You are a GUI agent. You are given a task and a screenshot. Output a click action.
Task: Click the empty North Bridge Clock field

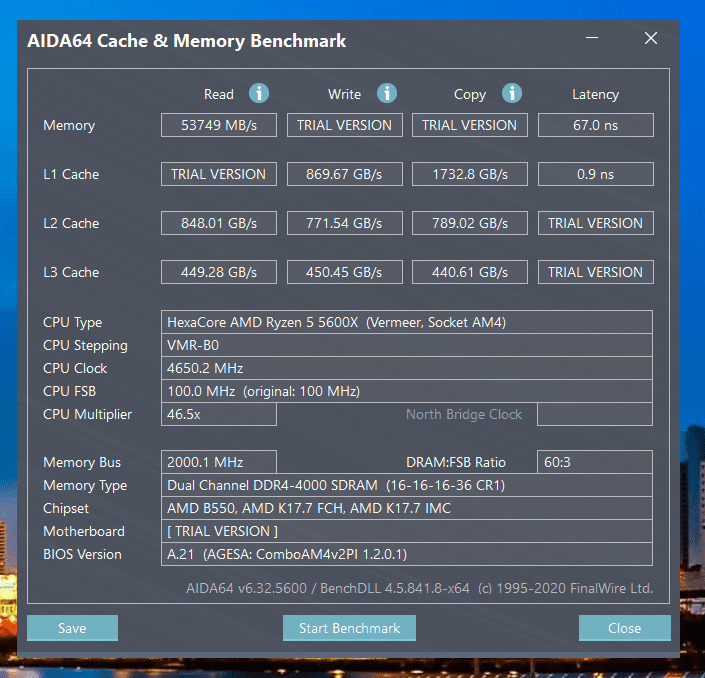tap(595, 414)
